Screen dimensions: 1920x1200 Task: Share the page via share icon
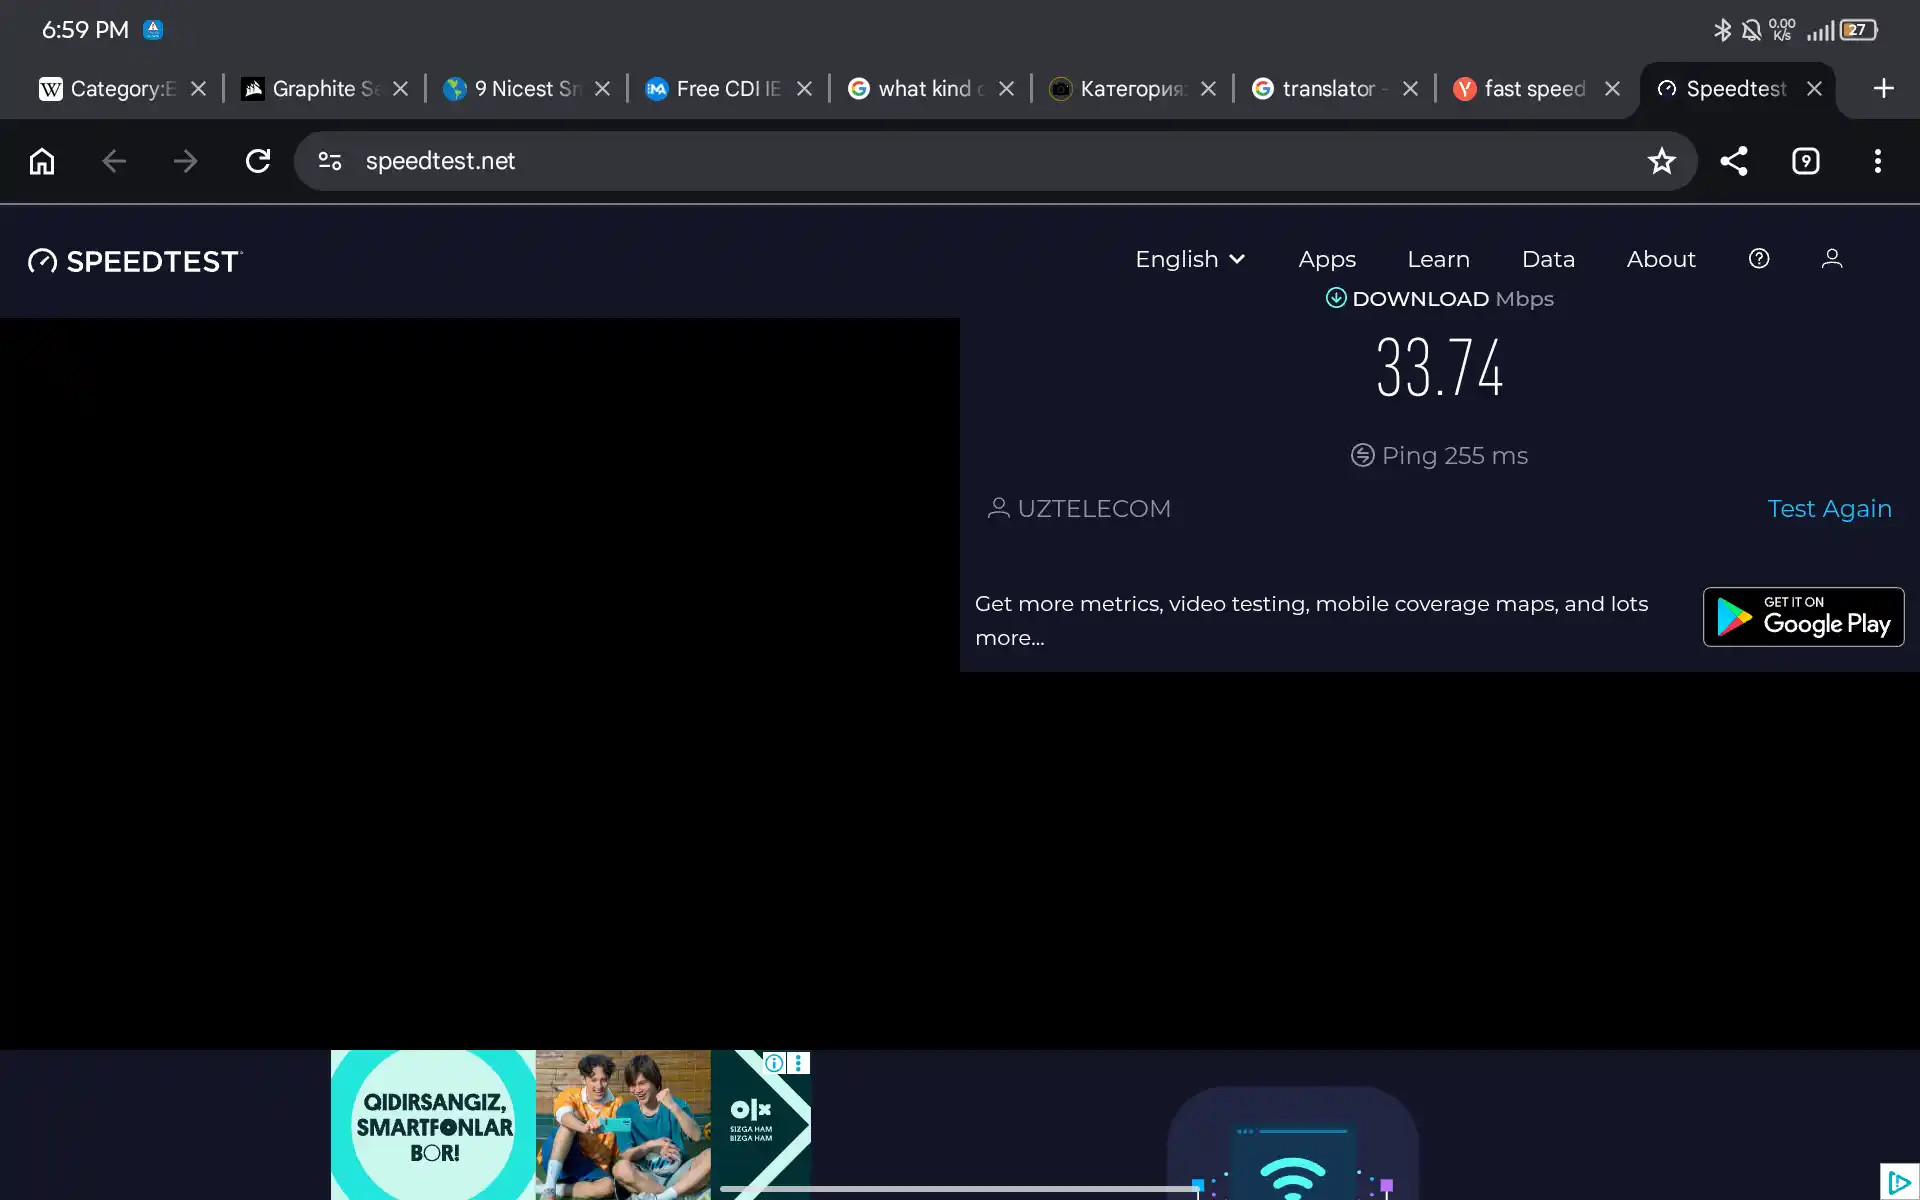pyautogui.click(x=1733, y=161)
